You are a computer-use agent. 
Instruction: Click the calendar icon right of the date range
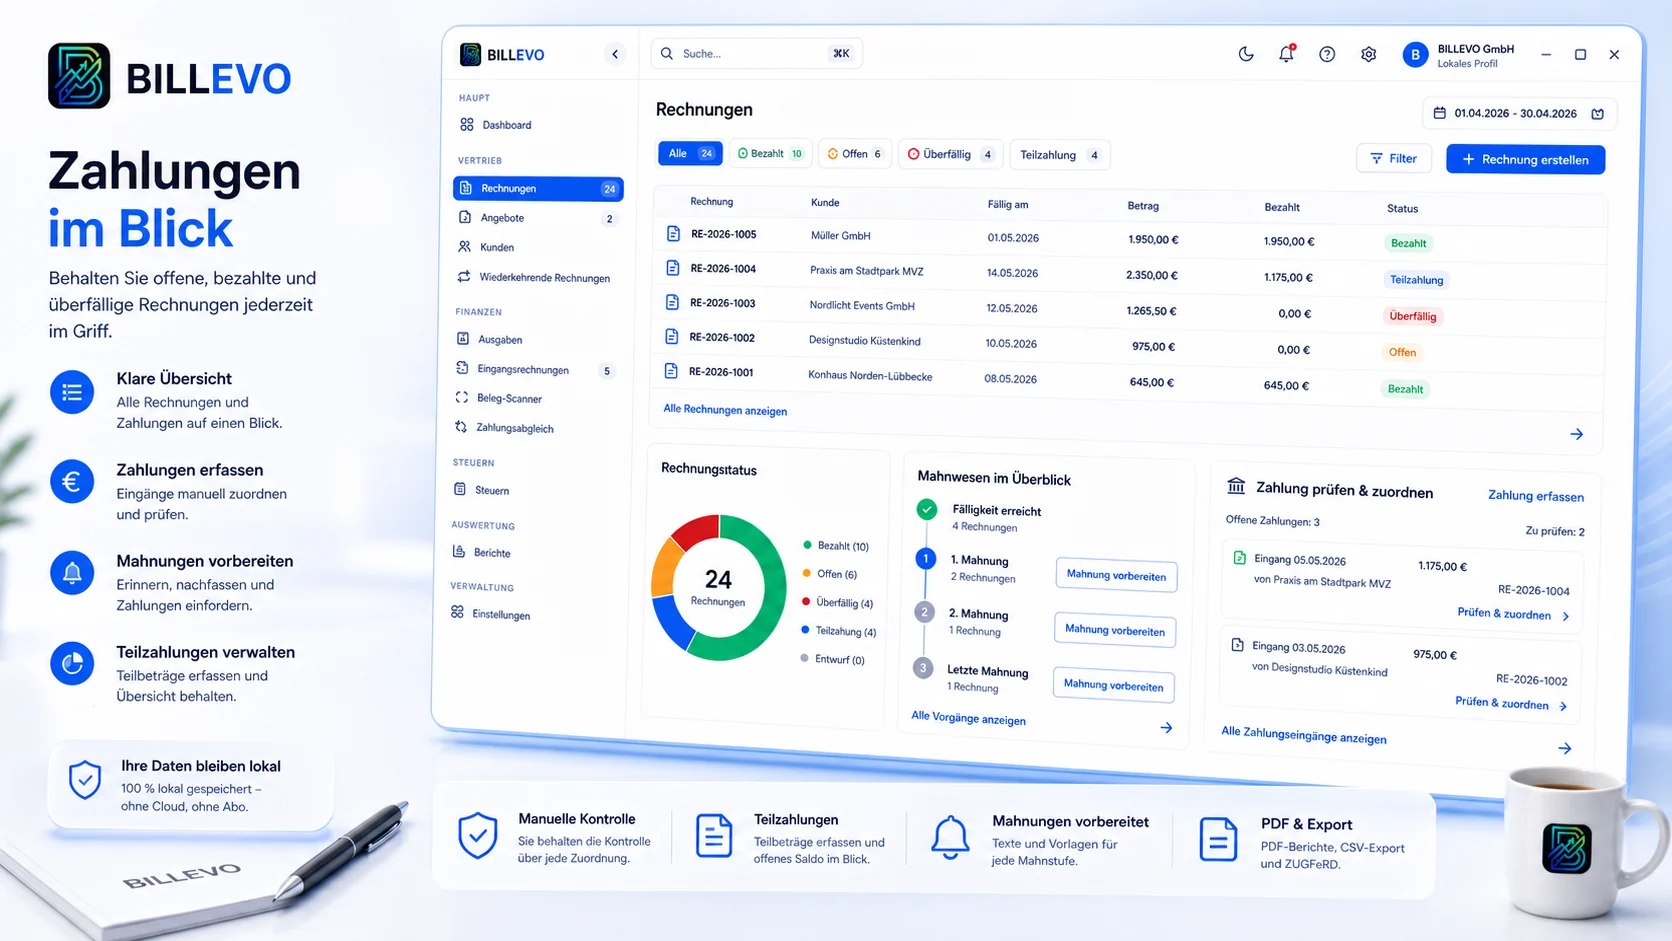coord(1598,114)
